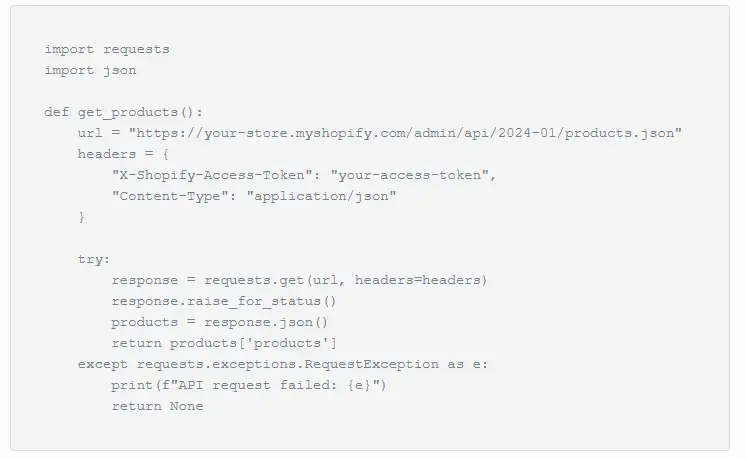Click the closing brace of headers dict

[82, 217]
